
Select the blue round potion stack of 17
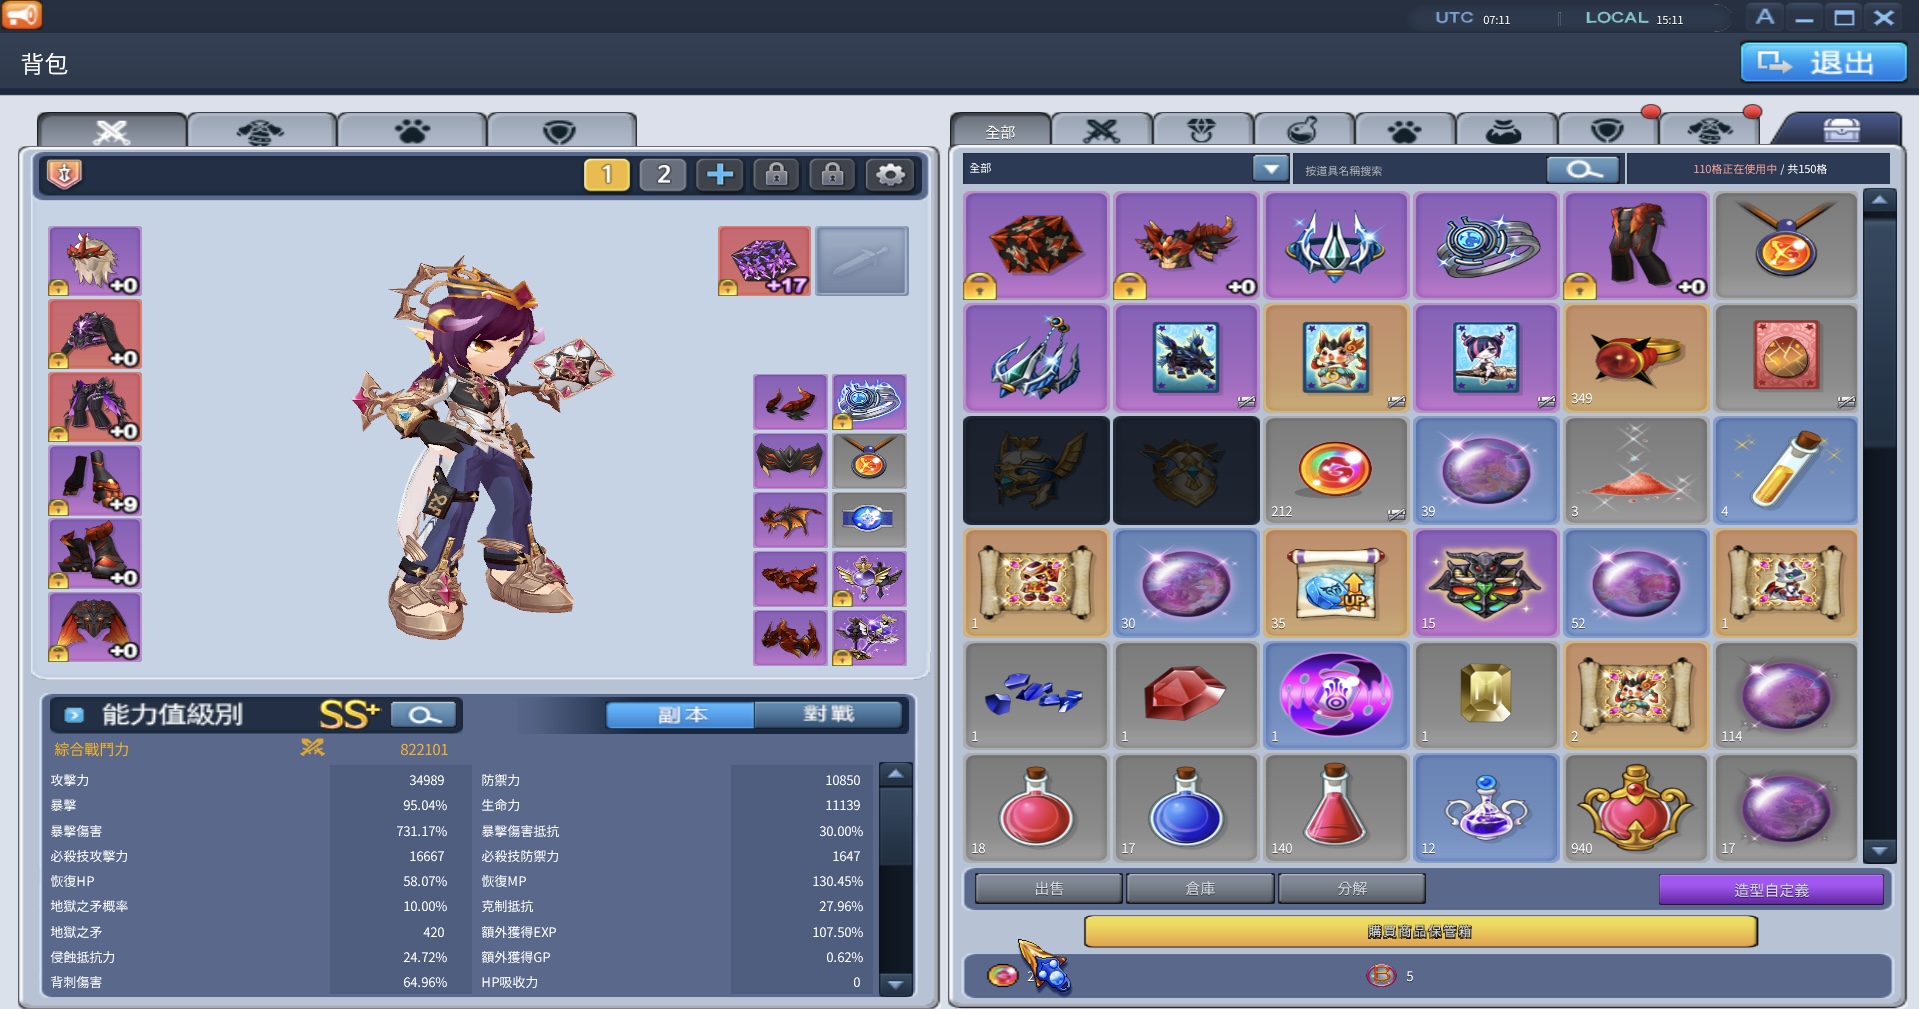coord(1186,808)
